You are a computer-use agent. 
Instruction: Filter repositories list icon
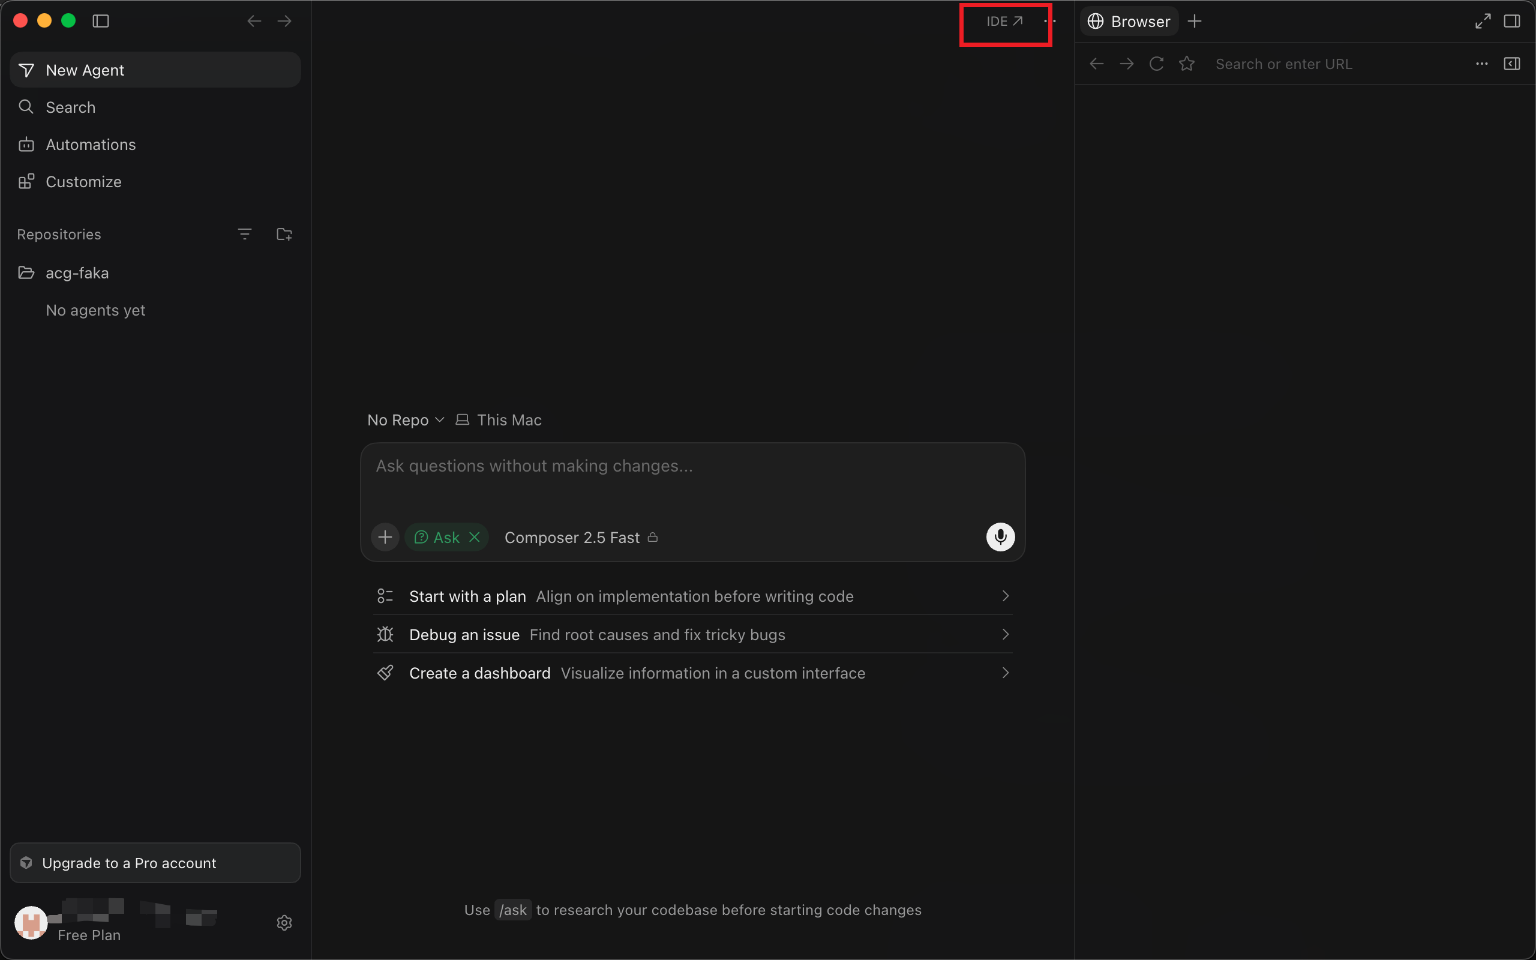[x=245, y=234]
